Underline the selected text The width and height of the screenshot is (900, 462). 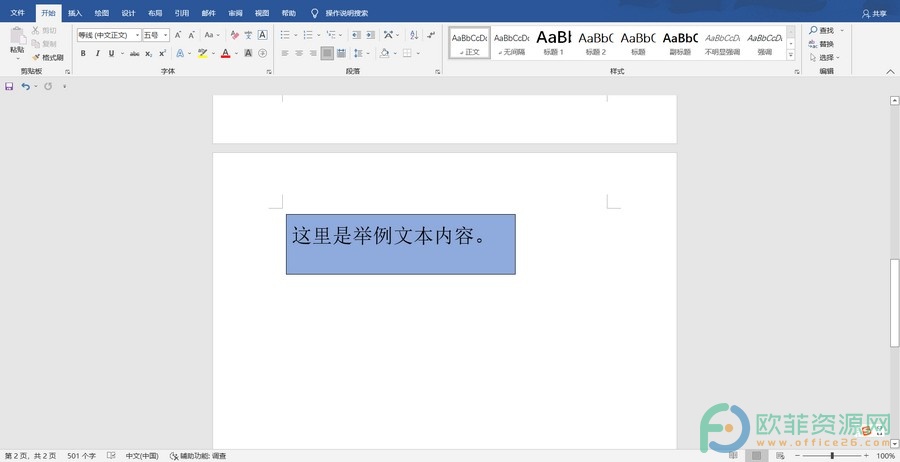(111, 53)
